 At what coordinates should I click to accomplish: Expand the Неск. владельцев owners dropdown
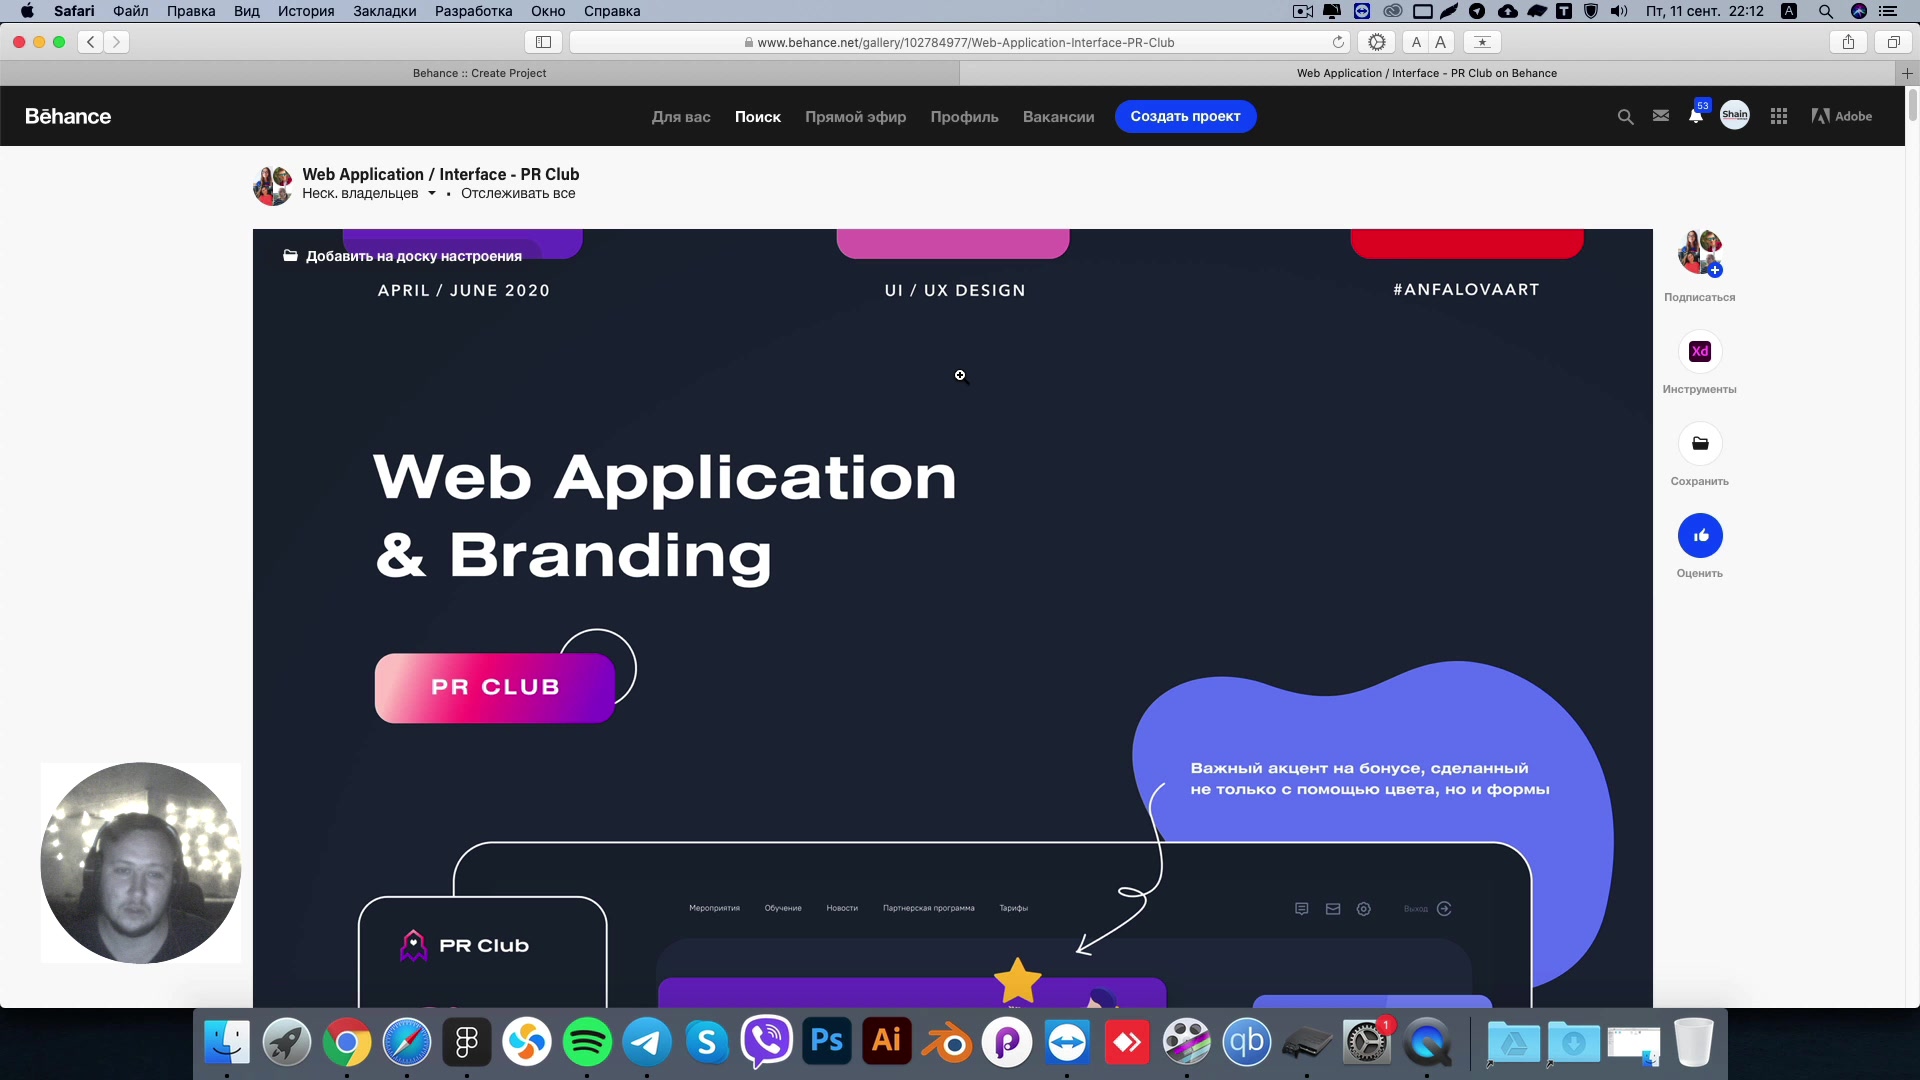[x=431, y=193]
